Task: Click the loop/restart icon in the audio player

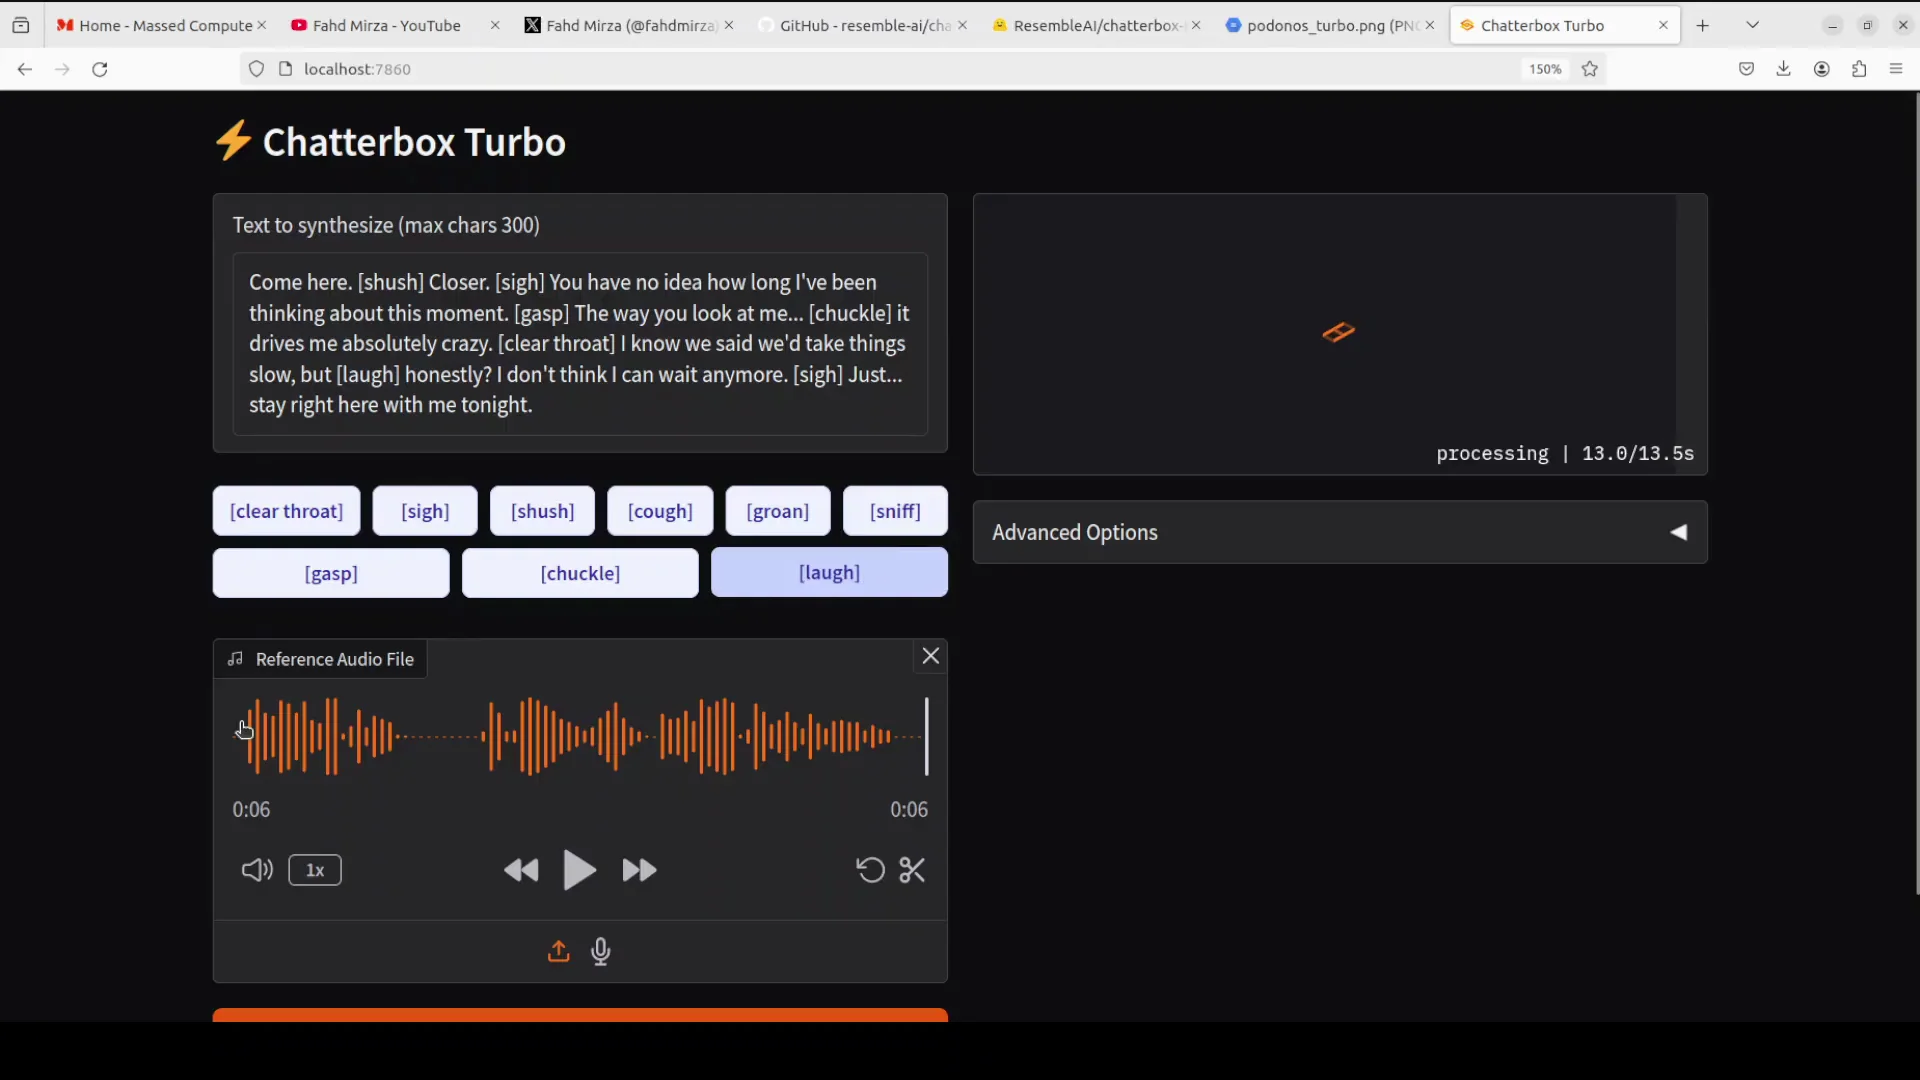Action: coord(869,870)
